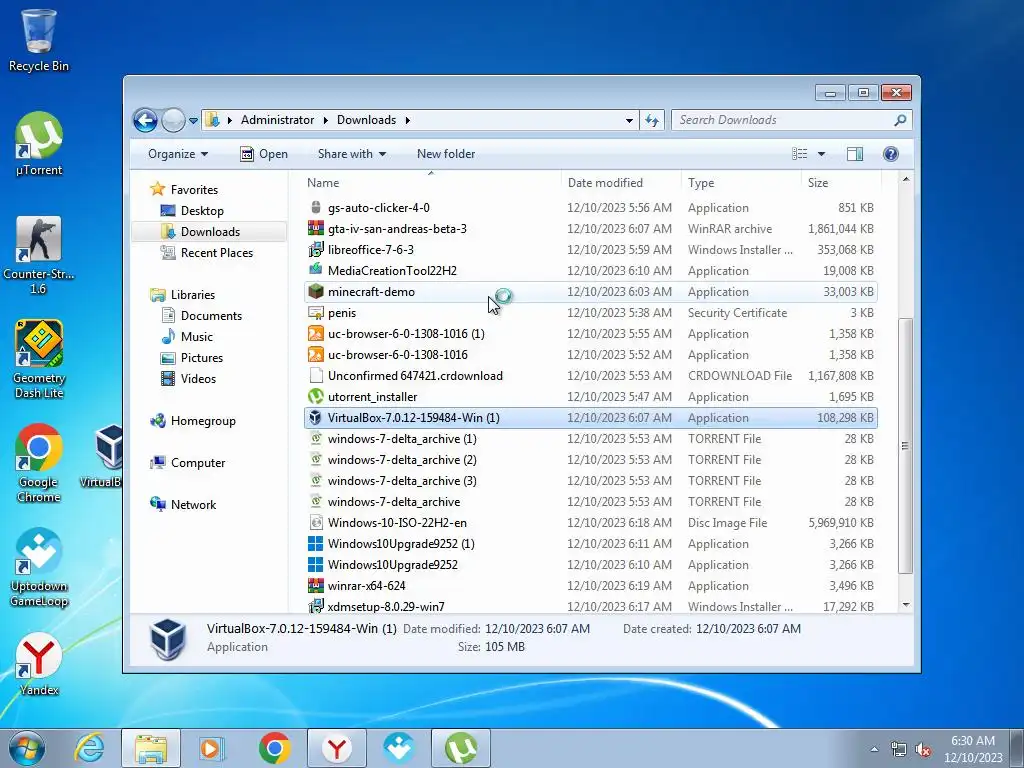Open the Organize dropdown menu
Image resolution: width=1024 pixels, height=768 pixels.
click(x=178, y=153)
